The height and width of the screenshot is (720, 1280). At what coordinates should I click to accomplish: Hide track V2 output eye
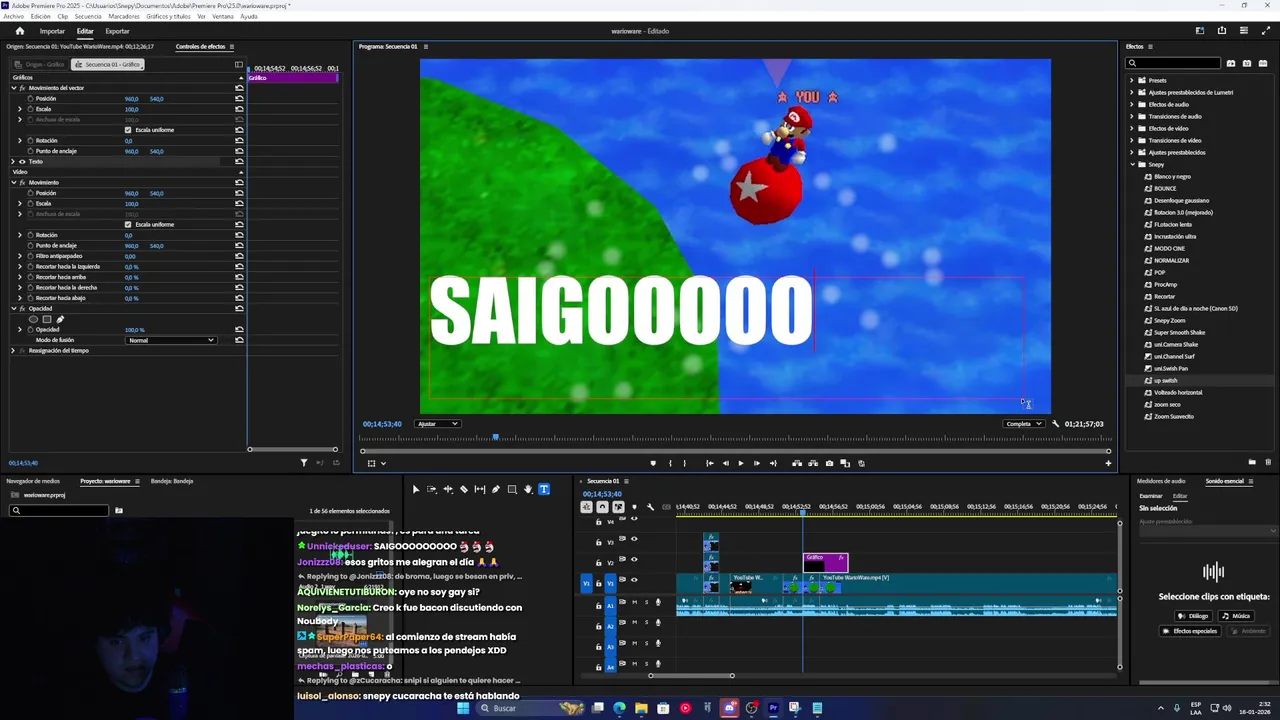click(x=633, y=559)
